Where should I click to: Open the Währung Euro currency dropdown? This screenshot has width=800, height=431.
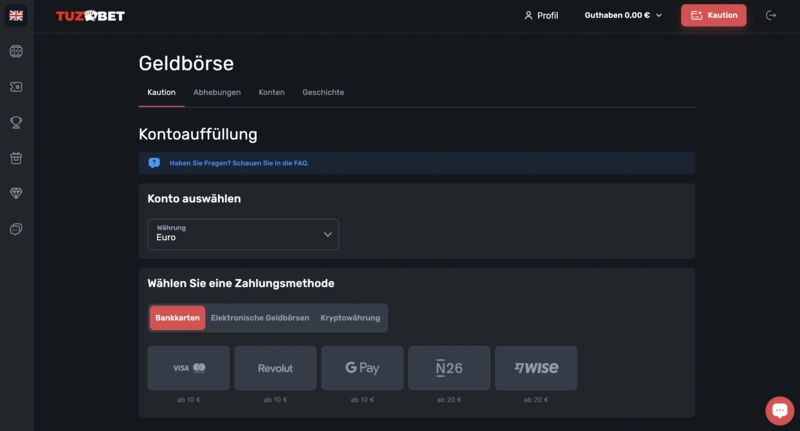click(x=243, y=234)
